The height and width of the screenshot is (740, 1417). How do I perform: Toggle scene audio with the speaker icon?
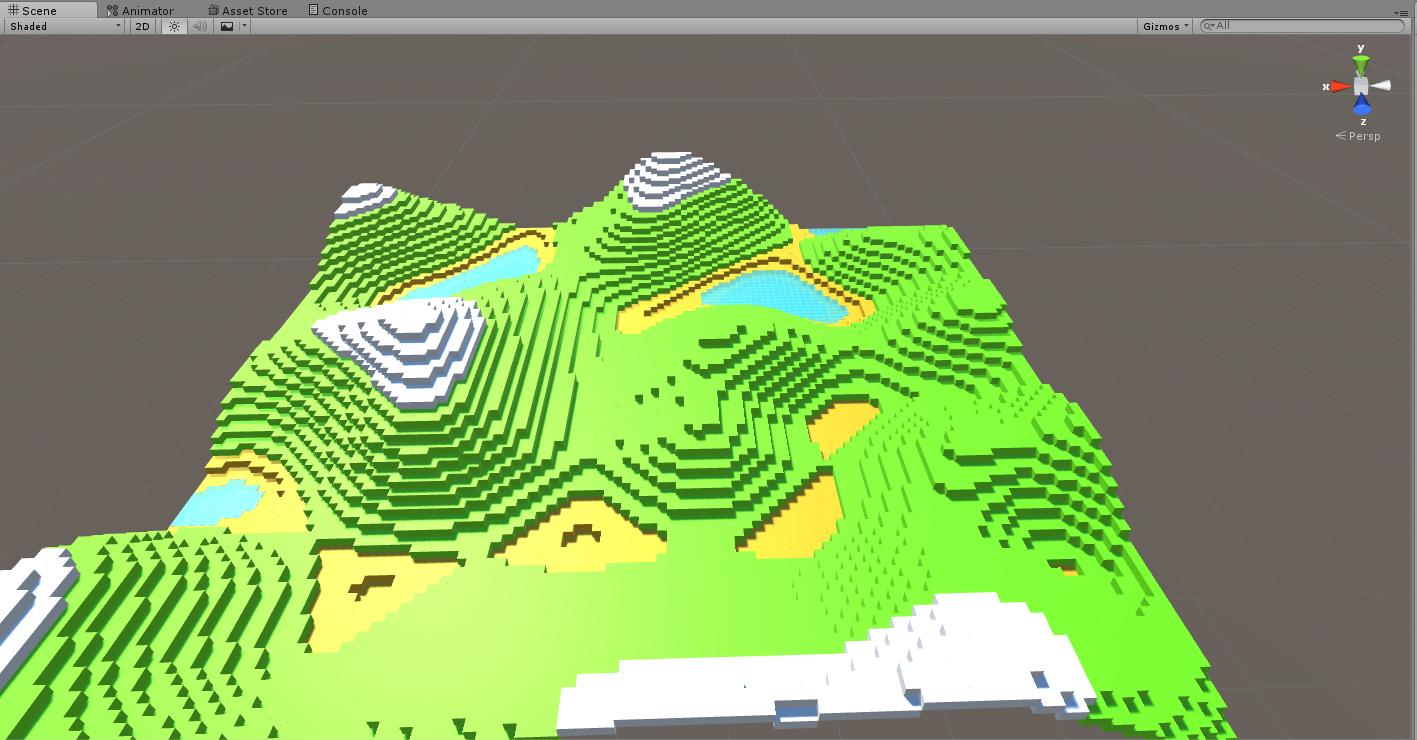point(199,26)
